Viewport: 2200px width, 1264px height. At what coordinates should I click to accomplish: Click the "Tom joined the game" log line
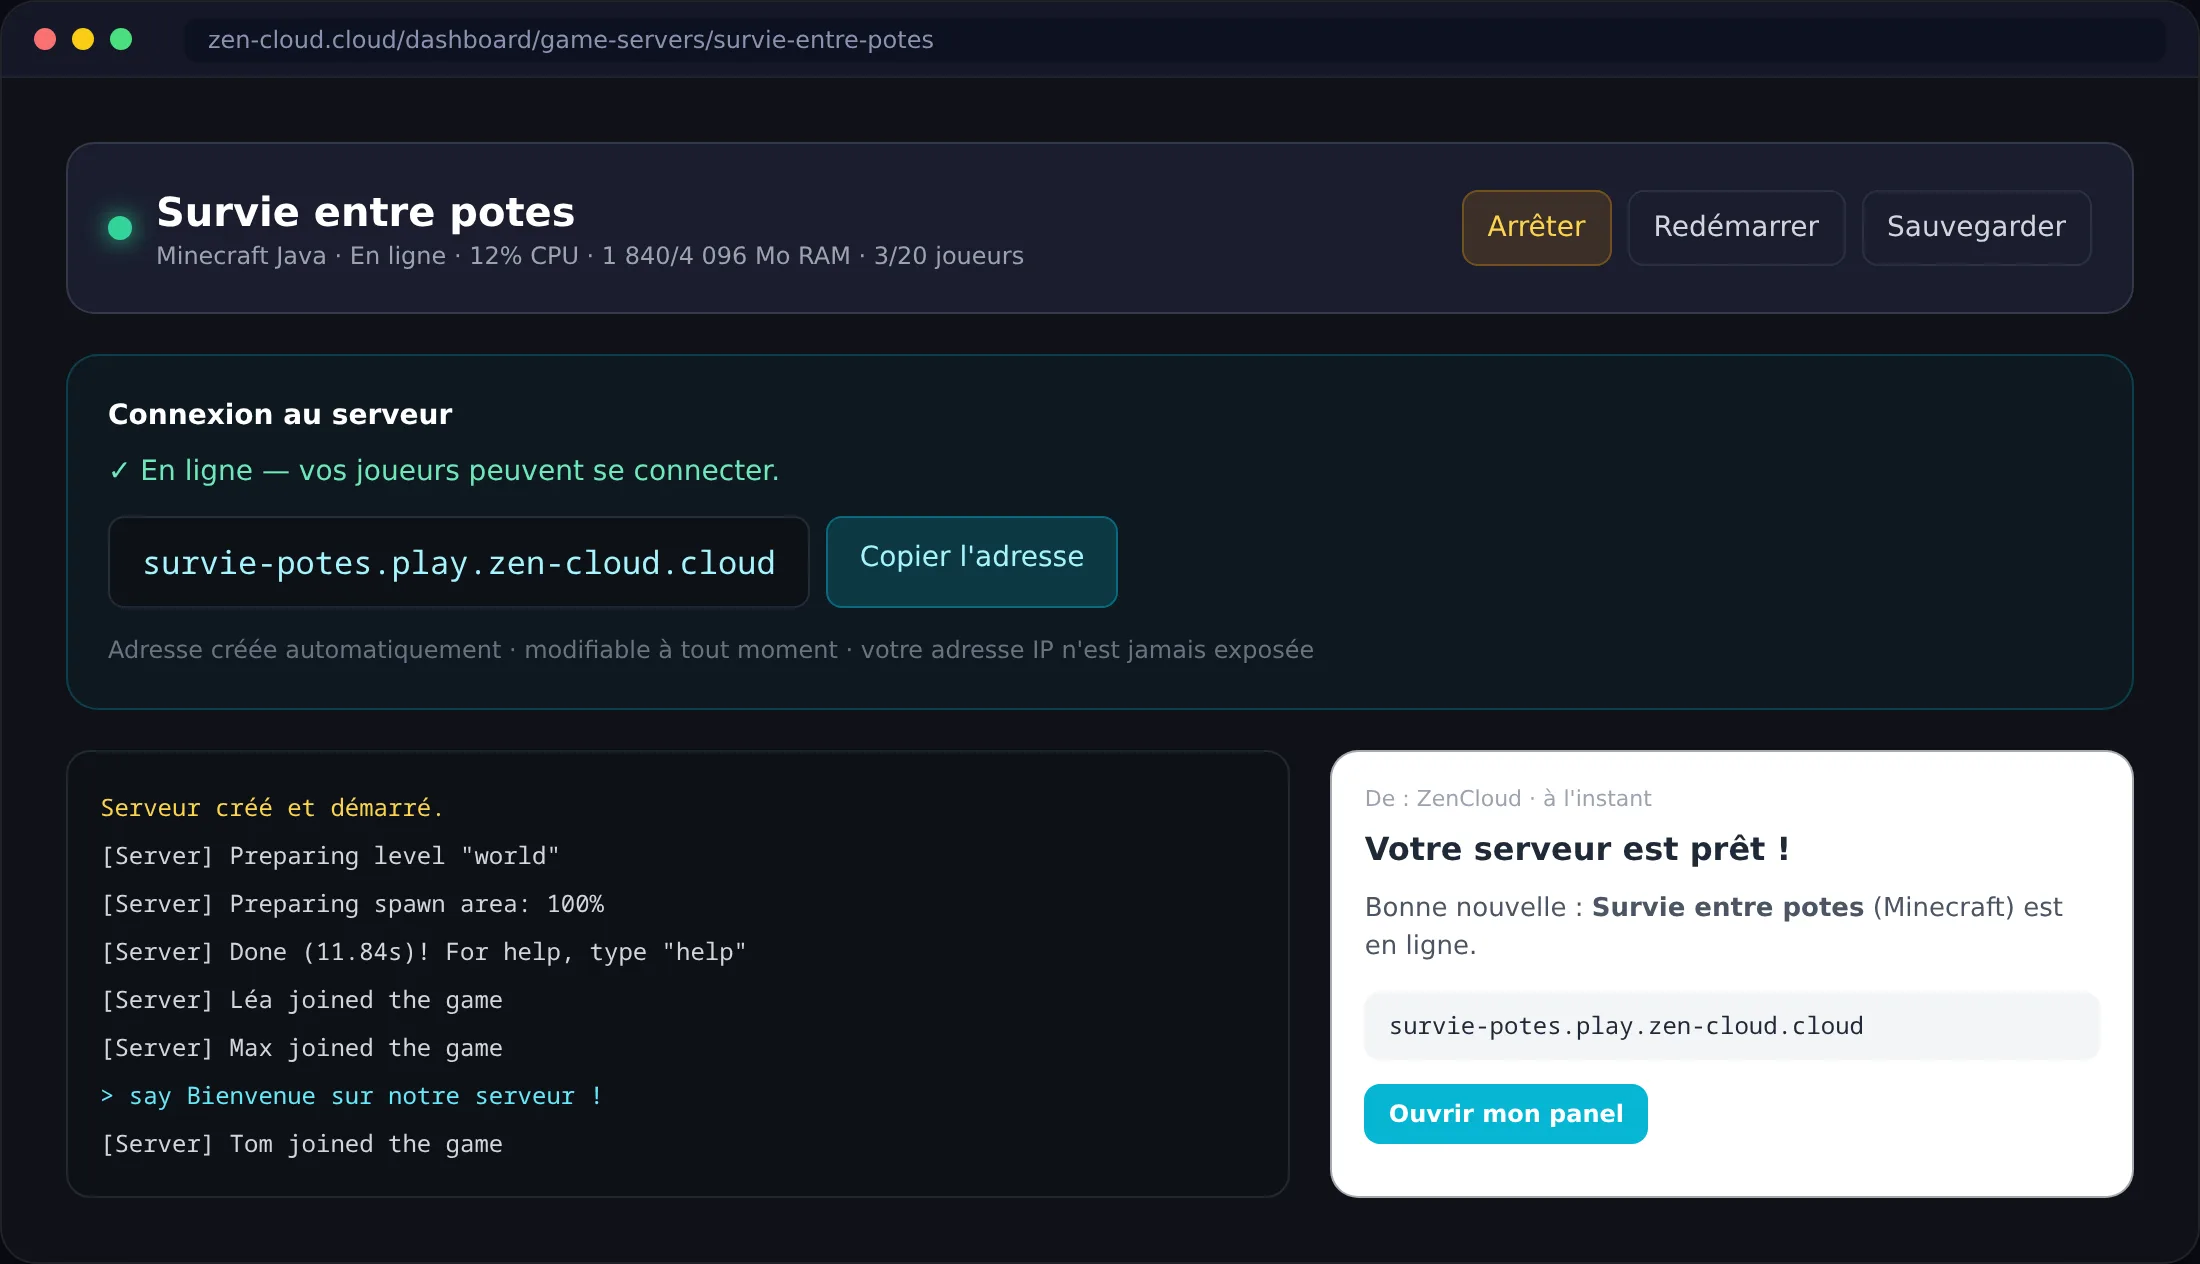click(301, 1144)
